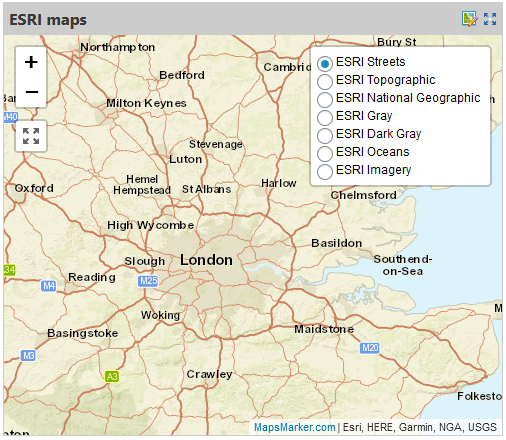Image resolution: width=506 pixels, height=440 pixels.
Task: Select the ESRI Streets radio button
Action: pyautogui.click(x=325, y=63)
